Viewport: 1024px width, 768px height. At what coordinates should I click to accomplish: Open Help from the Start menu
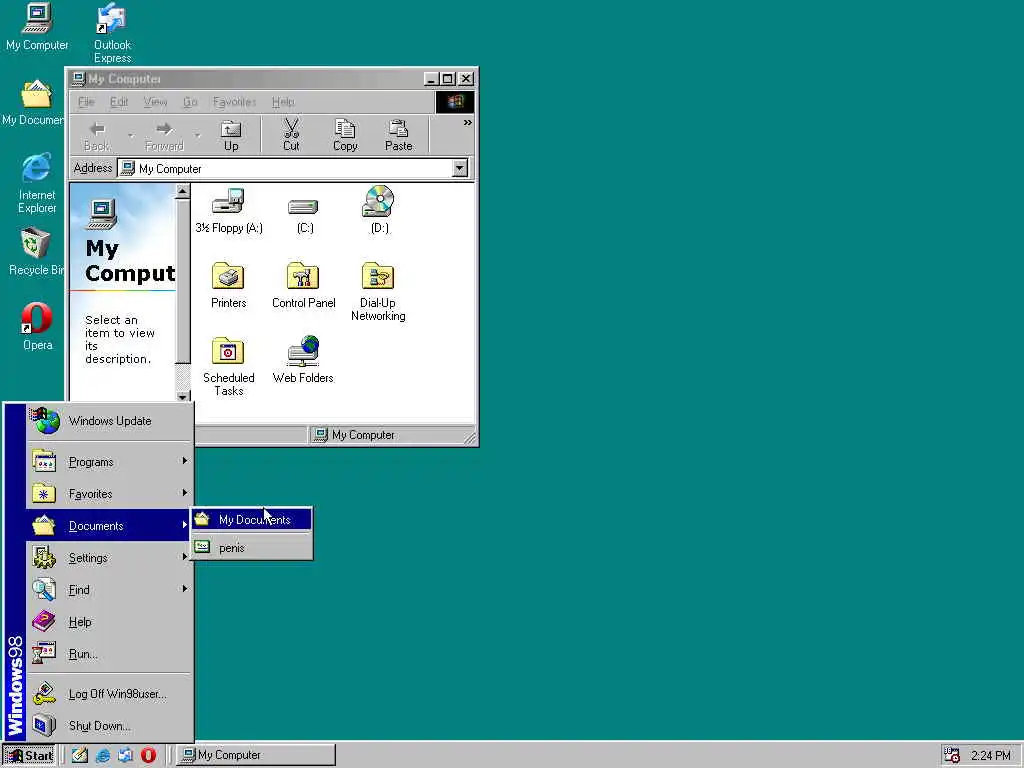[x=110, y=622]
